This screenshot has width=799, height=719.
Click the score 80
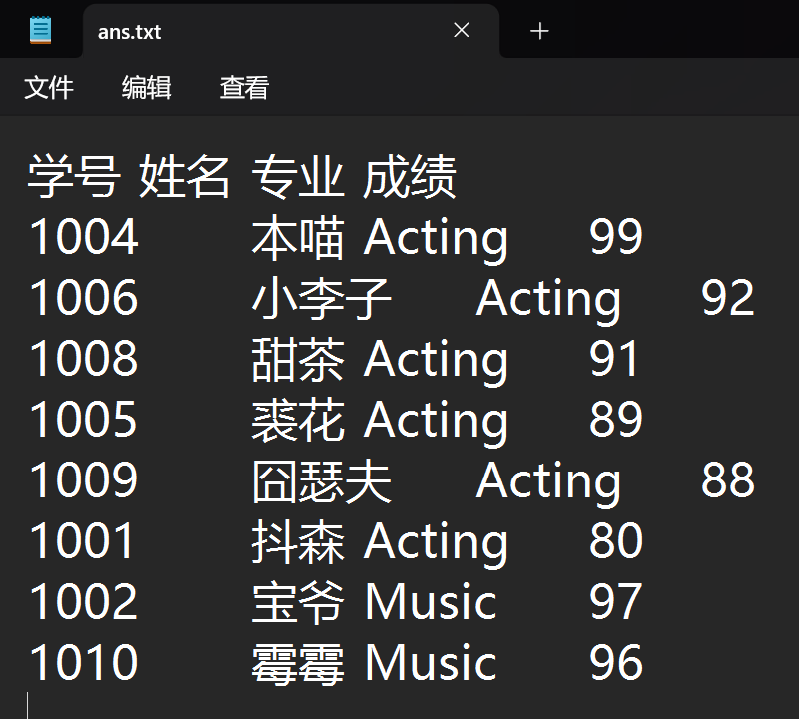click(x=616, y=540)
